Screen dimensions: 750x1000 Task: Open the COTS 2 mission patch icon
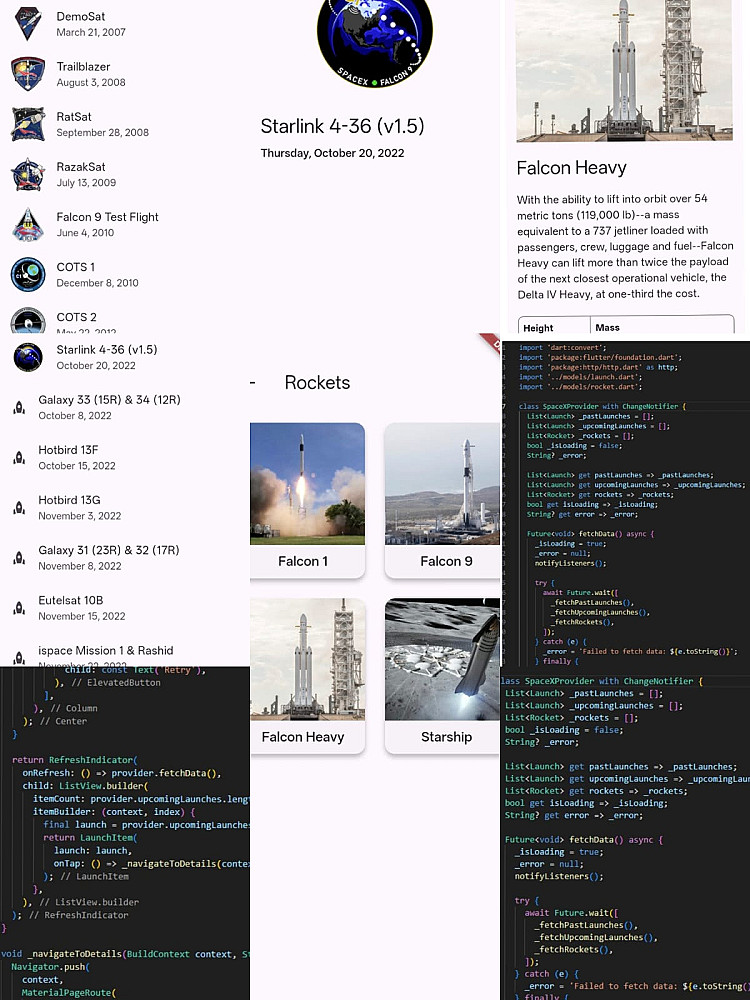(x=28, y=321)
